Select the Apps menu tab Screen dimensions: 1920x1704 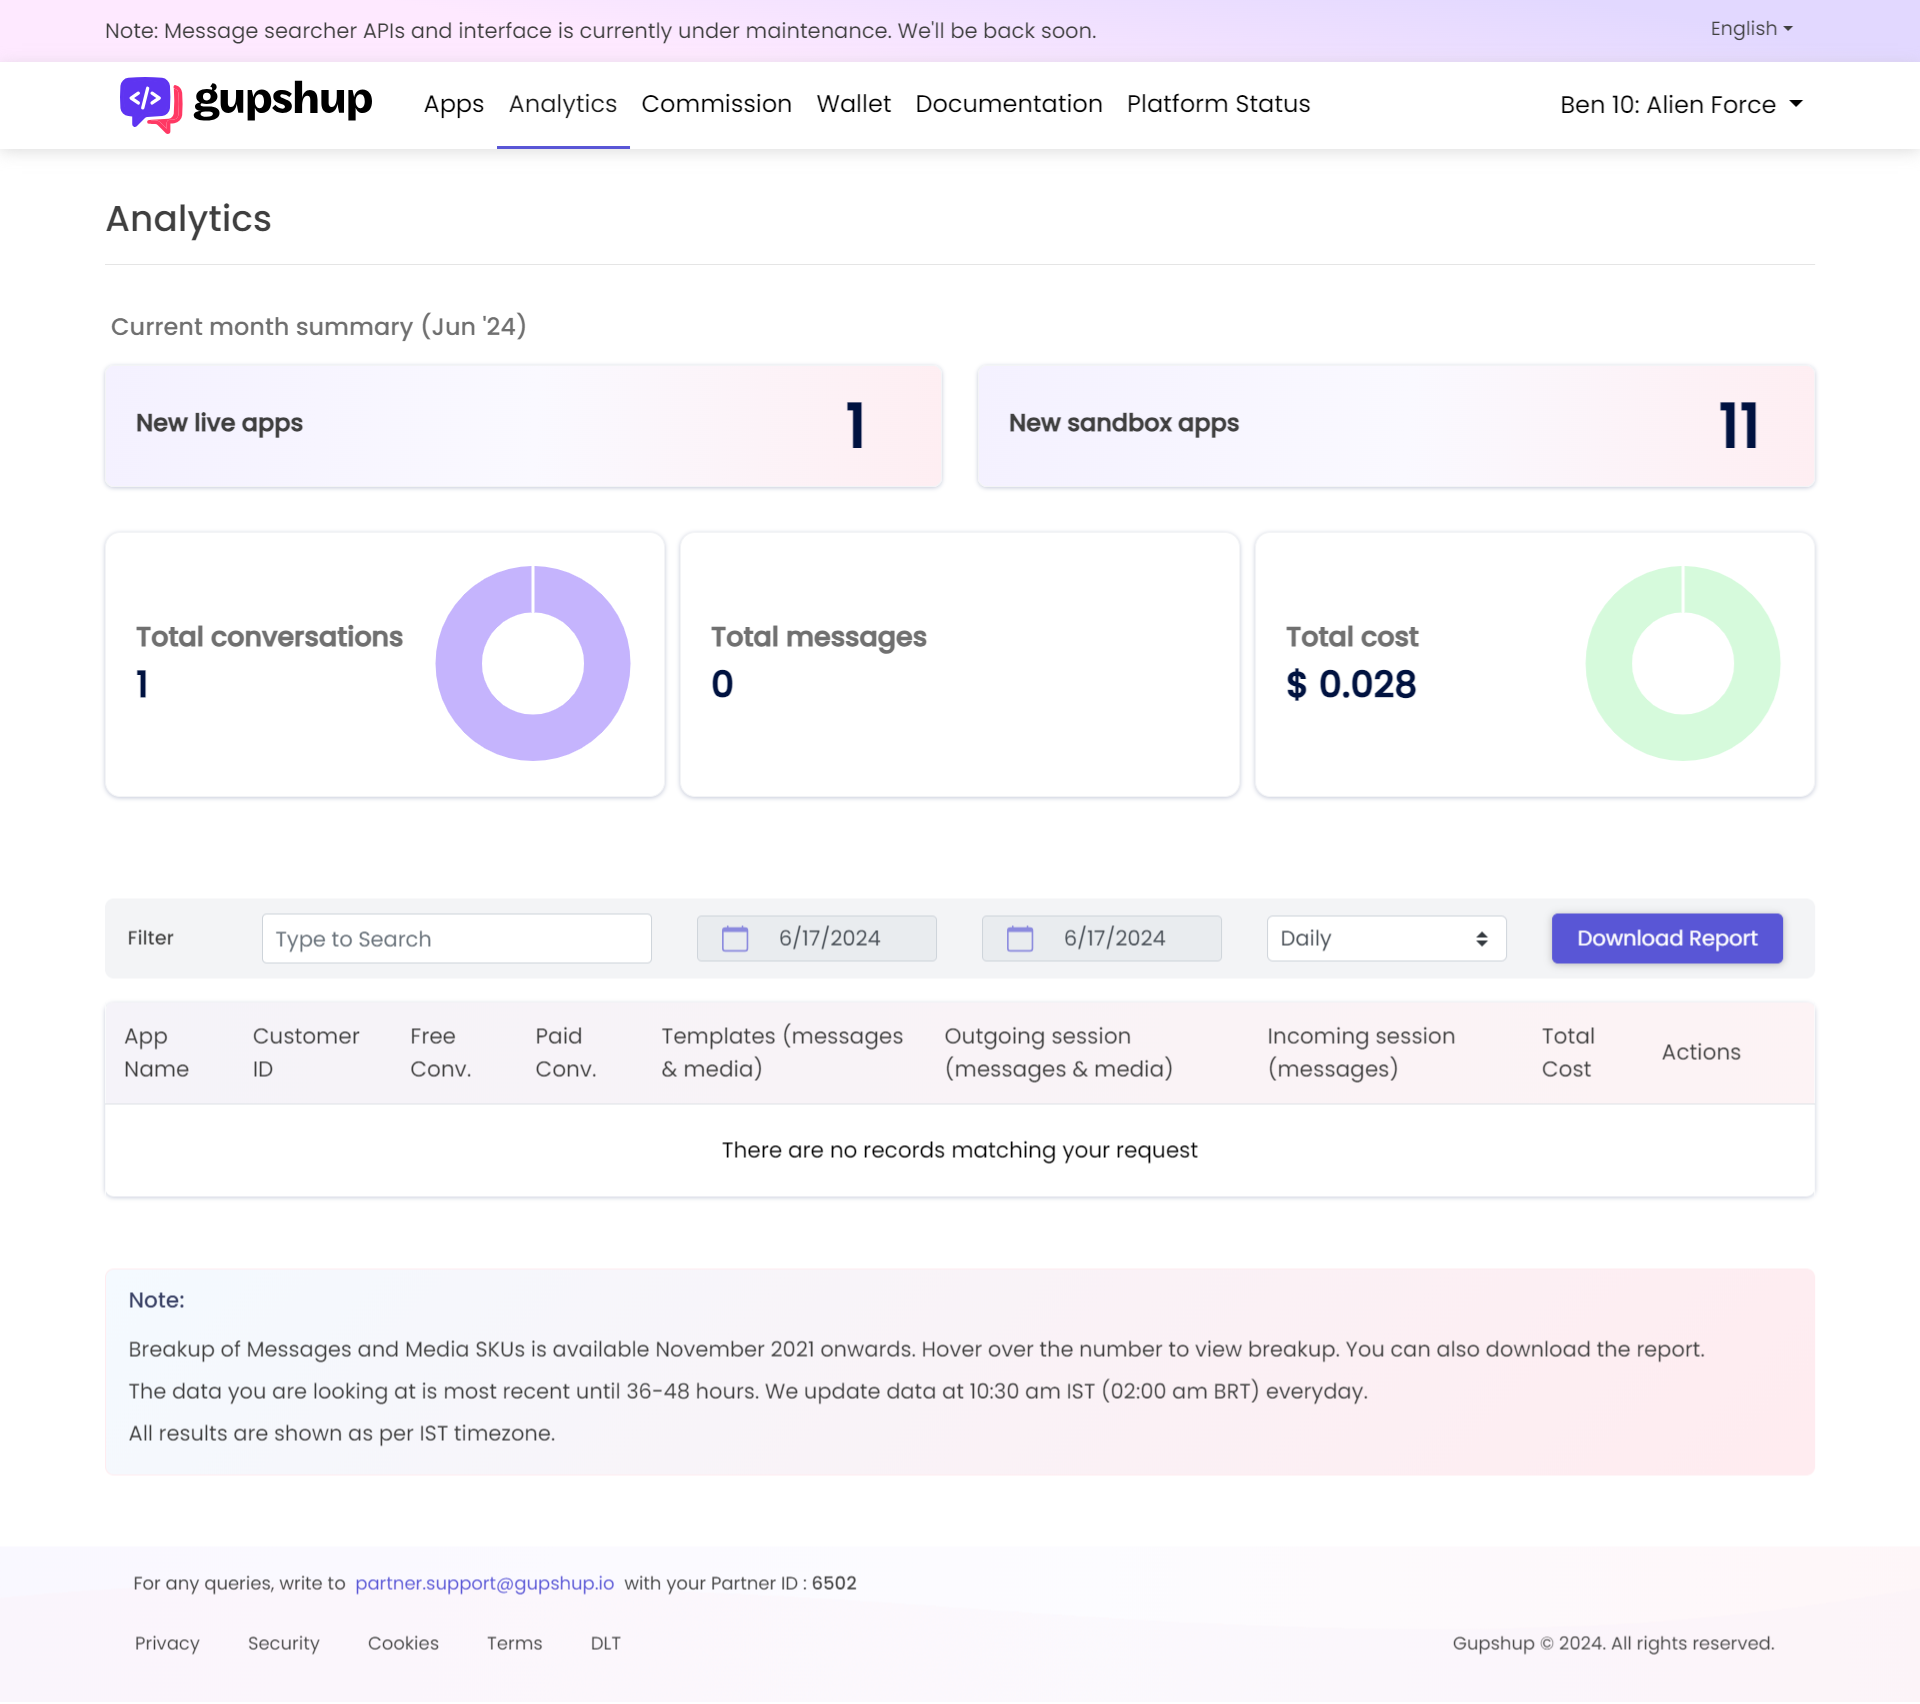click(452, 104)
